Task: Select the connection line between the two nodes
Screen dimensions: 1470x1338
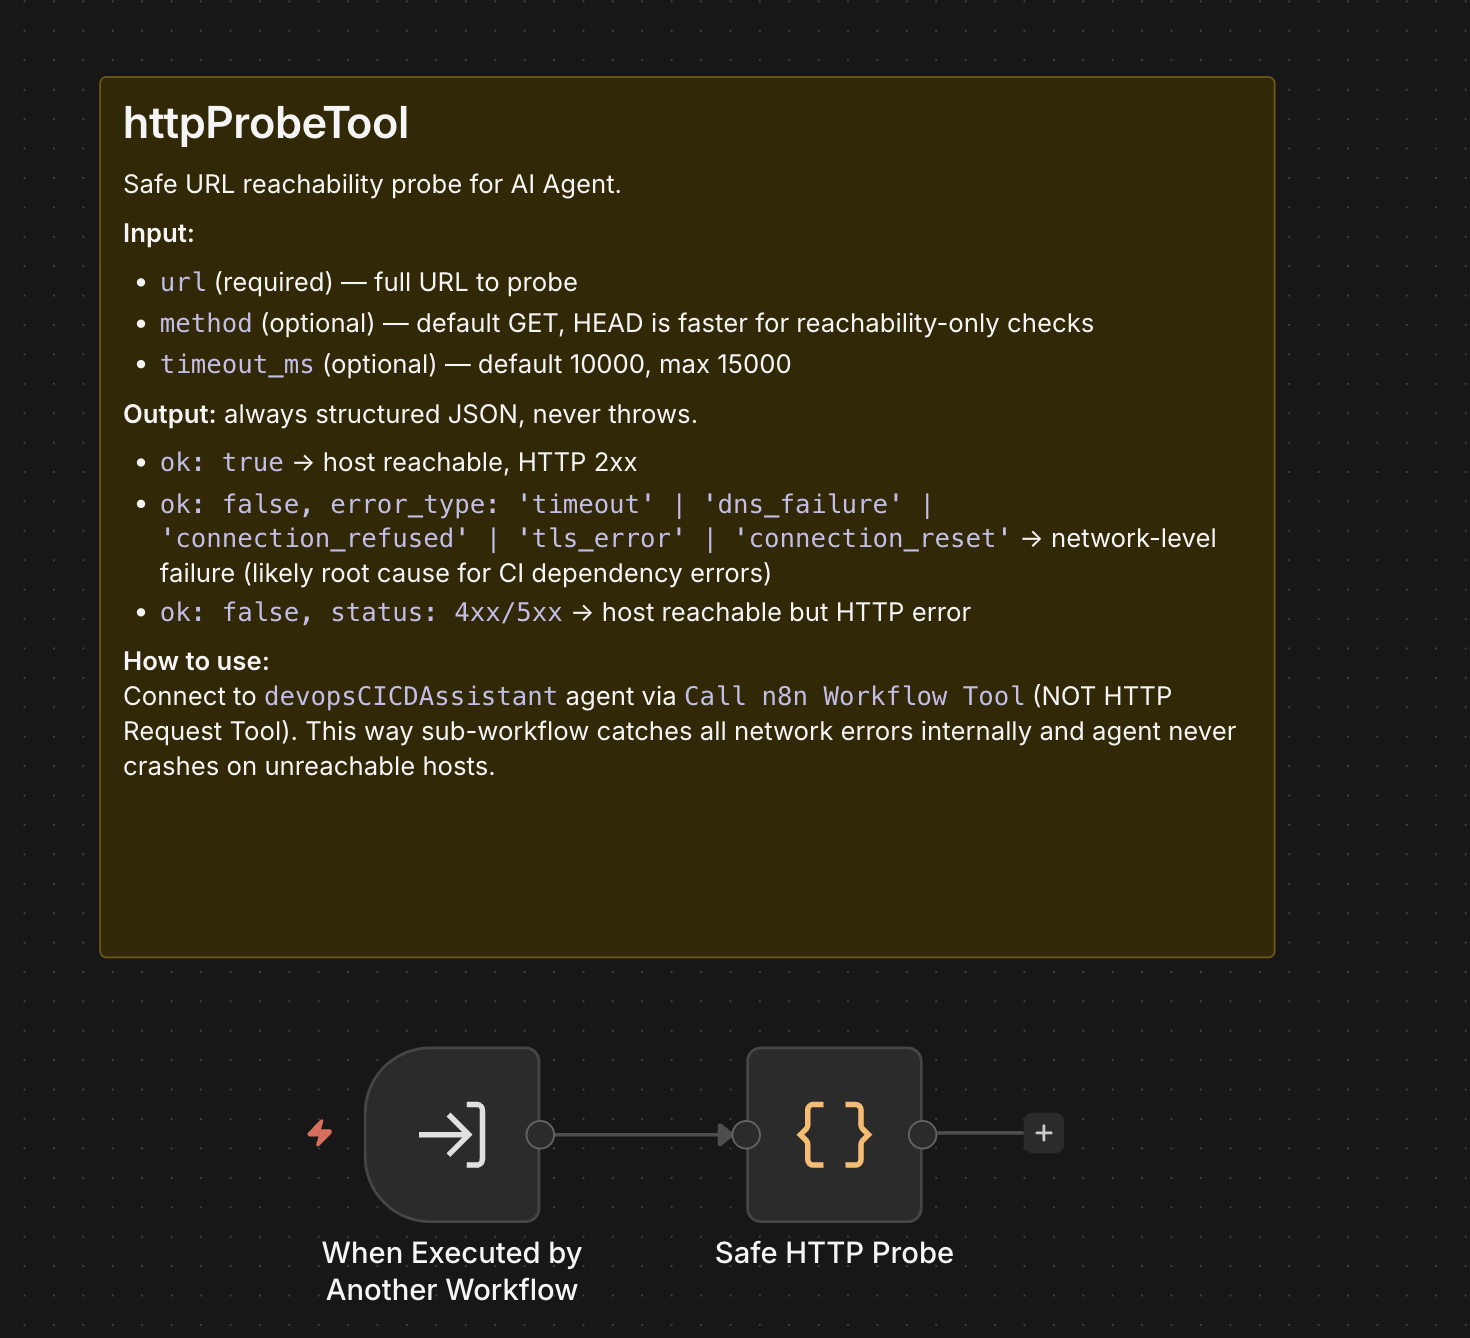Action: (x=636, y=1134)
